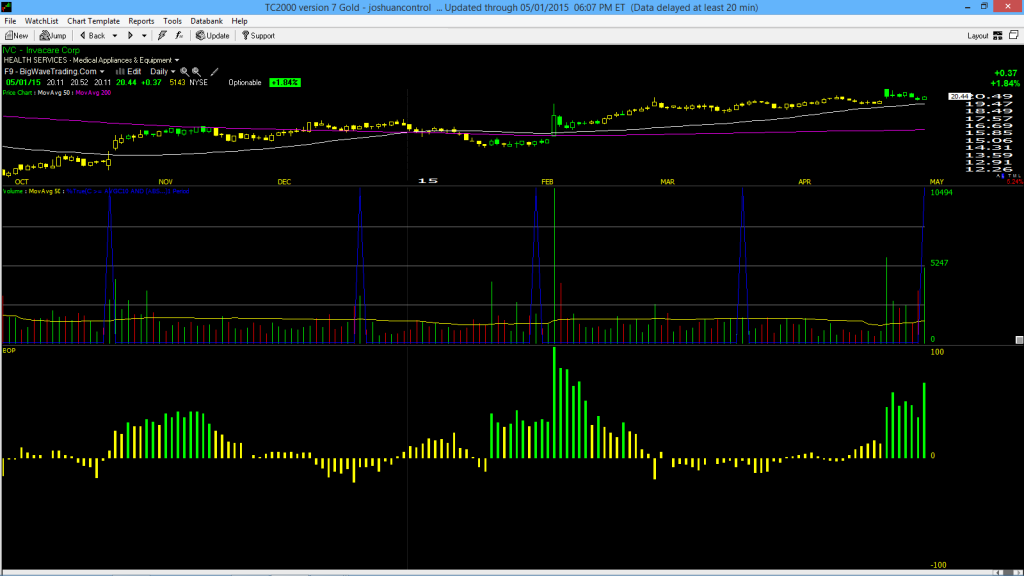Open the fx formula icon
Viewport: 1024px width, 576px height.
pos(179,36)
